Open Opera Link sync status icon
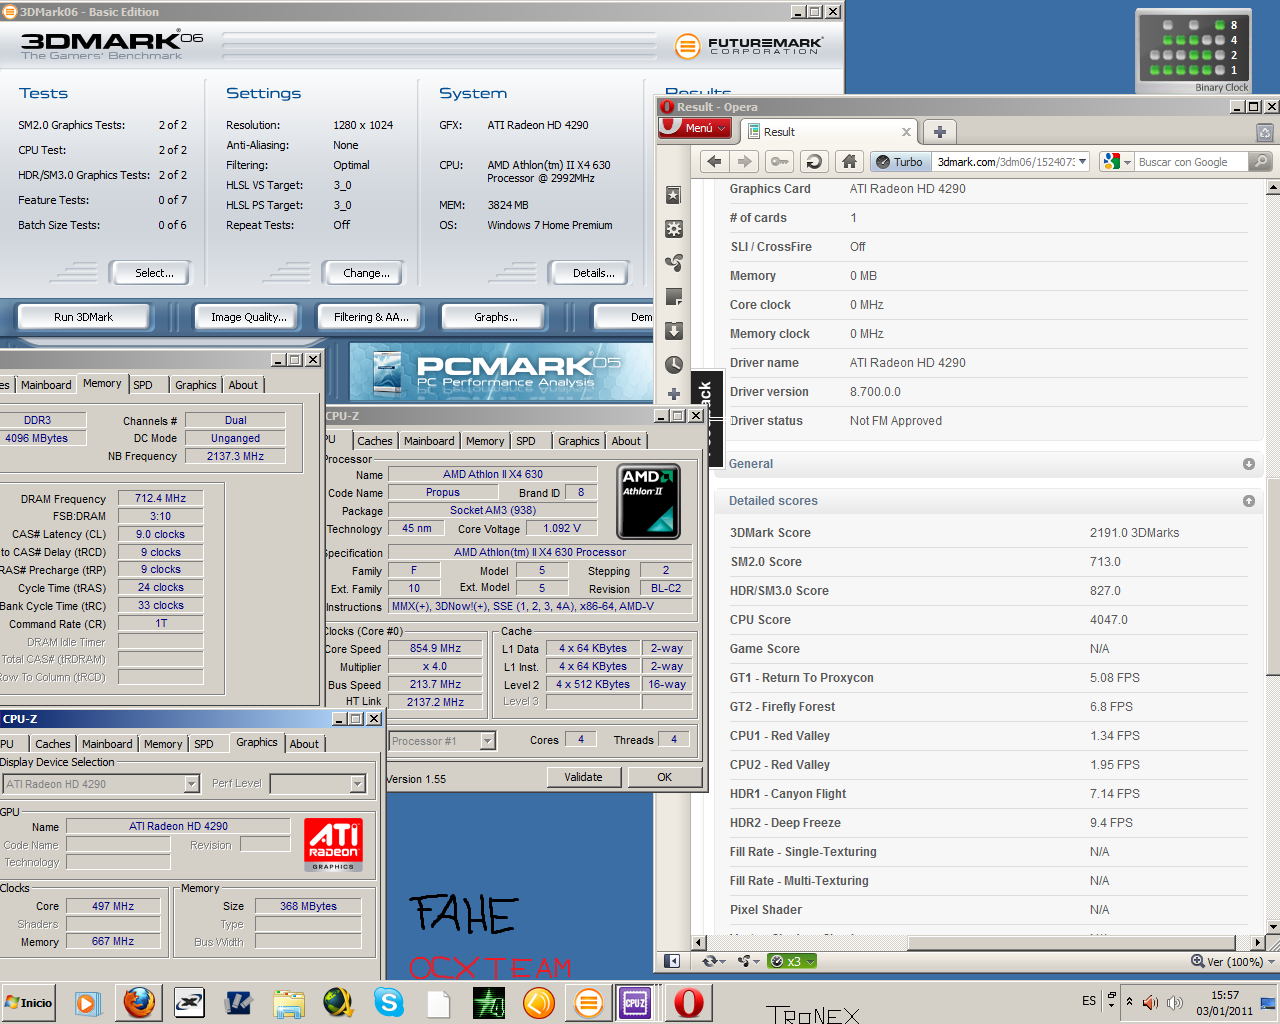 pyautogui.click(x=712, y=961)
